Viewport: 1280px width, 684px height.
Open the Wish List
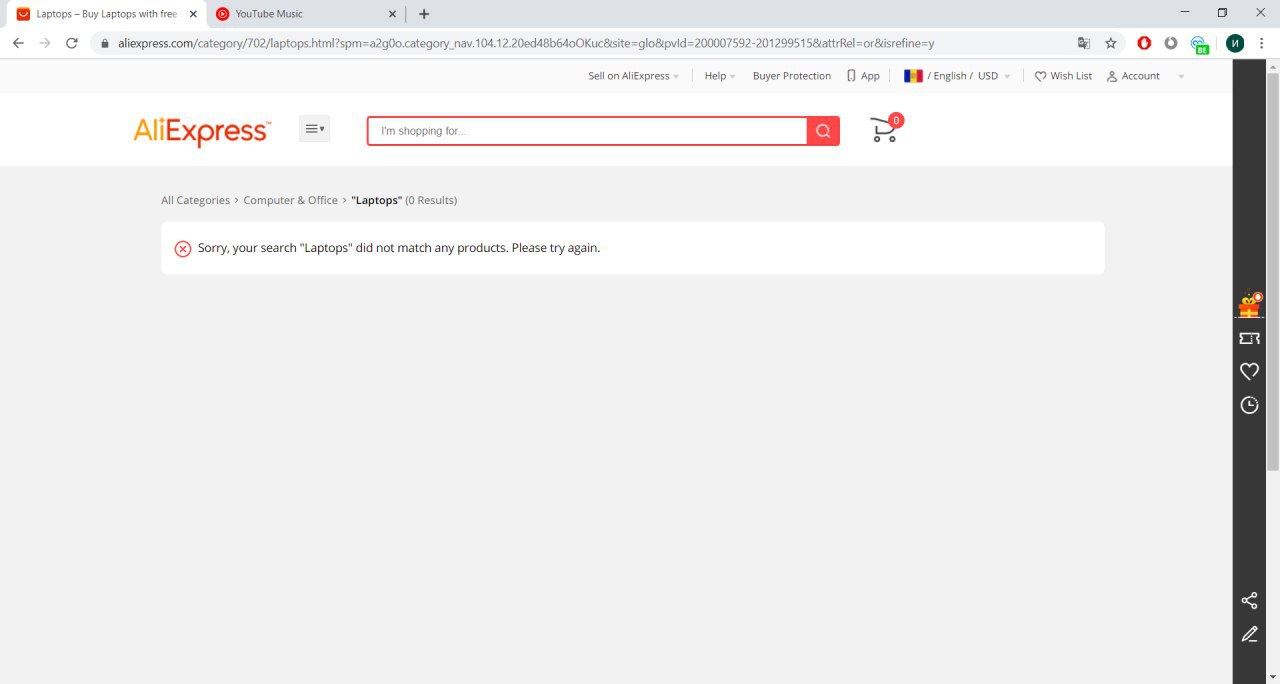pos(1063,76)
